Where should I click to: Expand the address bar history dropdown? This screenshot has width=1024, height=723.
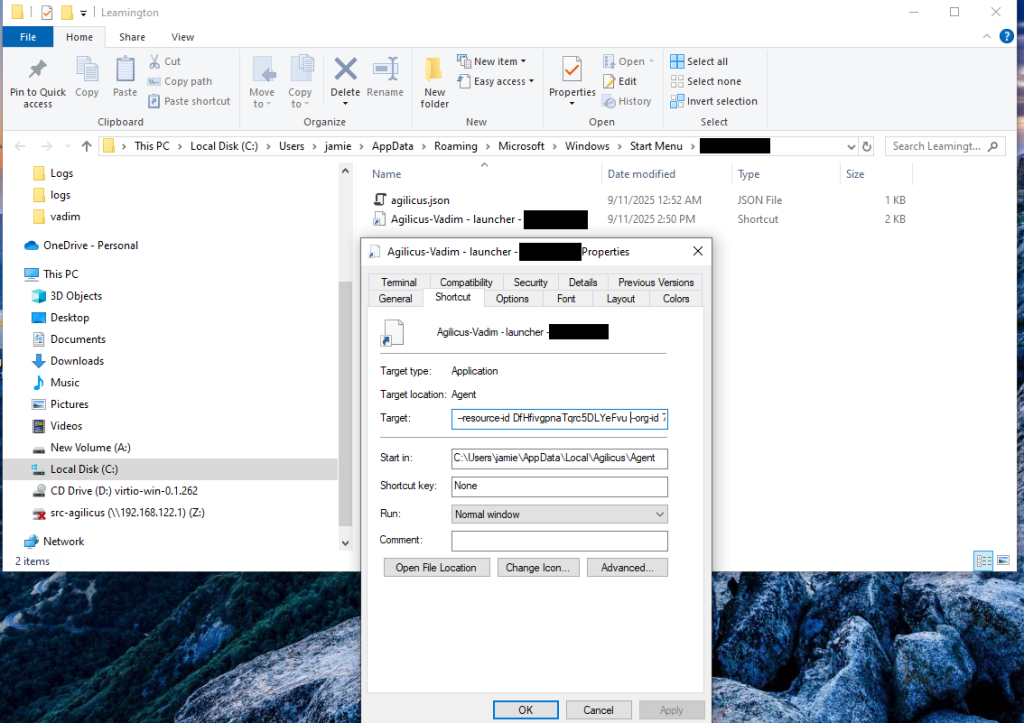click(x=851, y=146)
